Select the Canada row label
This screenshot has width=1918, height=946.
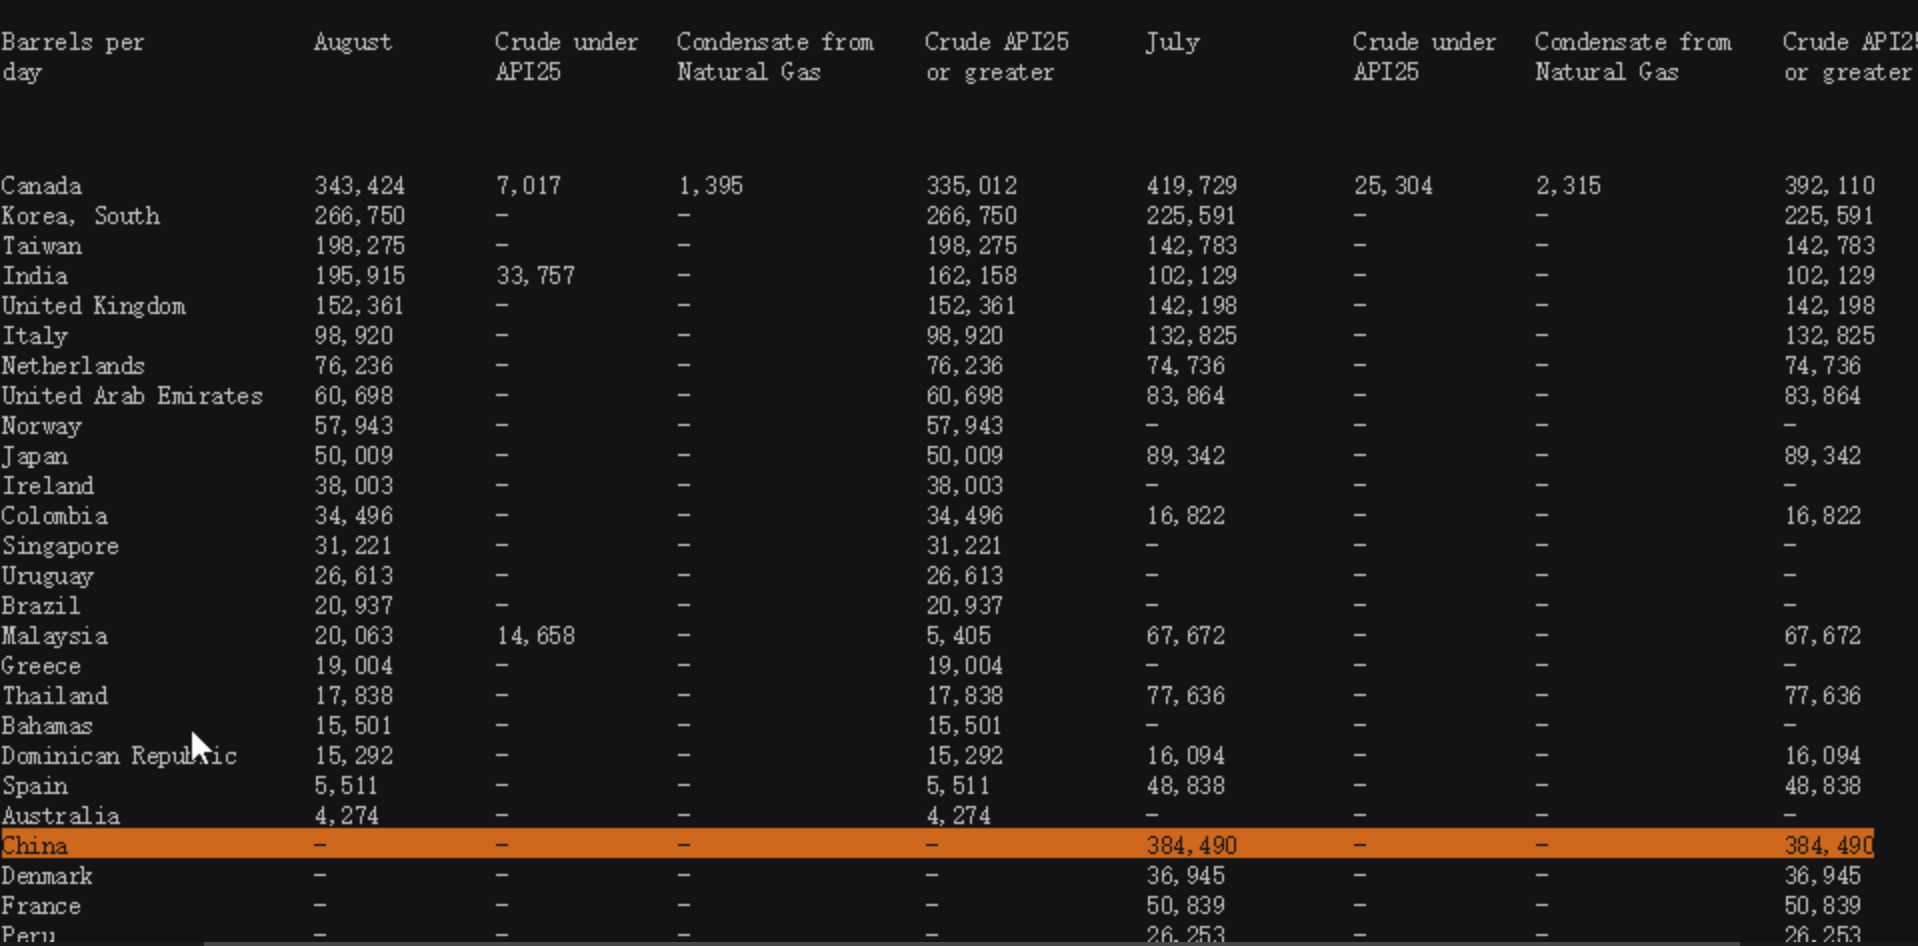(41, 186)
